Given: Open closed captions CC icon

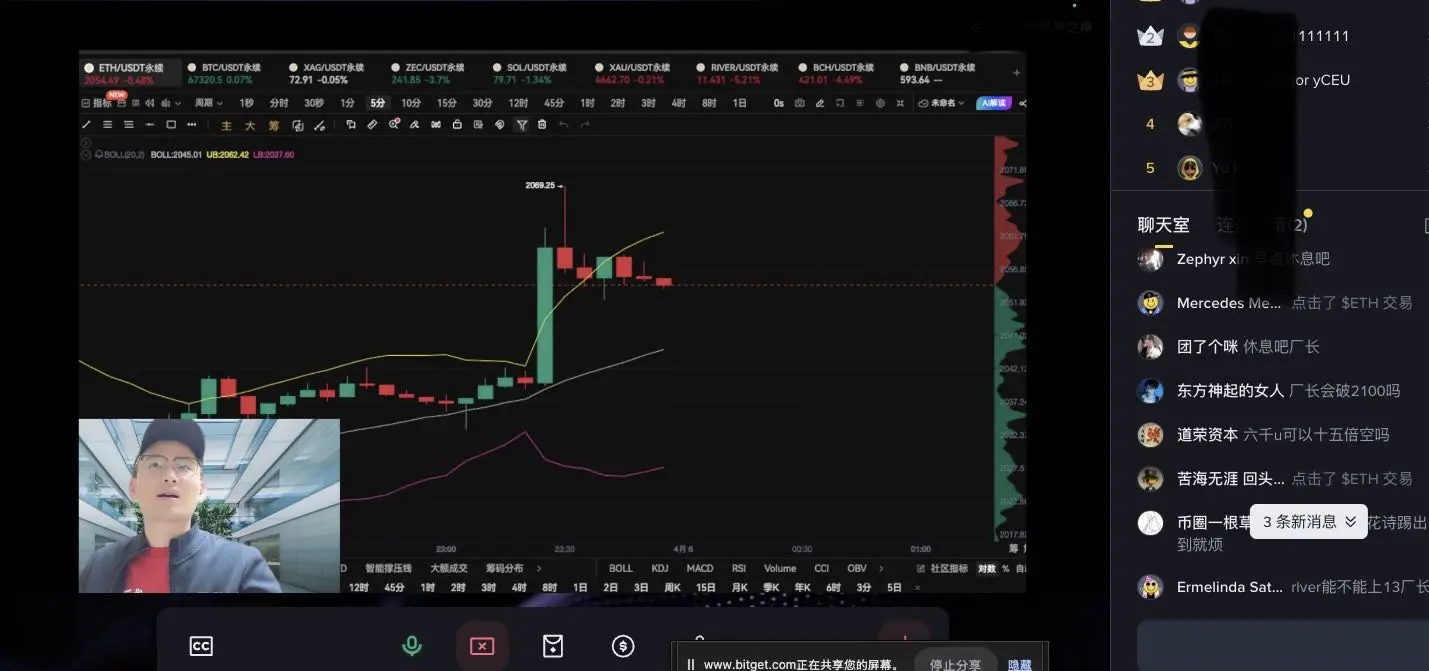Looking at the screenshot, I should tap(201, 646).
